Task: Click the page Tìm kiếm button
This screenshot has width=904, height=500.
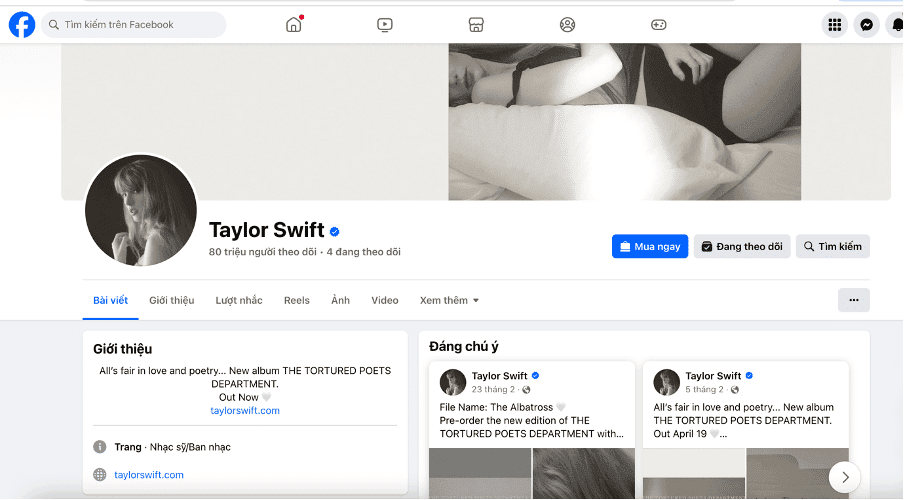Action: [x=833, y=246]
